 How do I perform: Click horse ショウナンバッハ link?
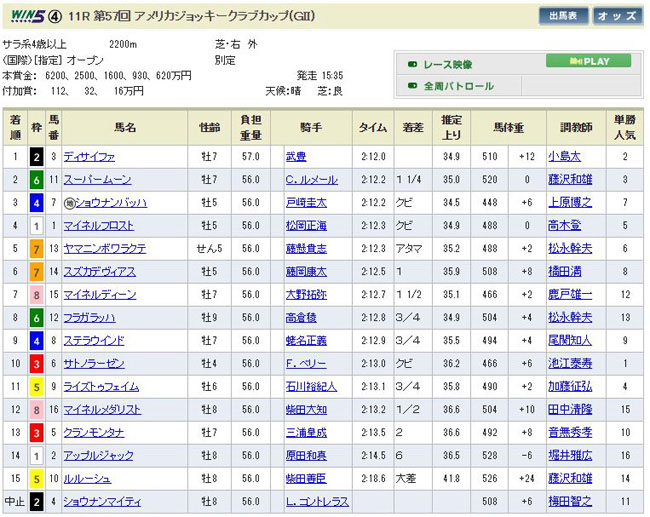(104, 202)
